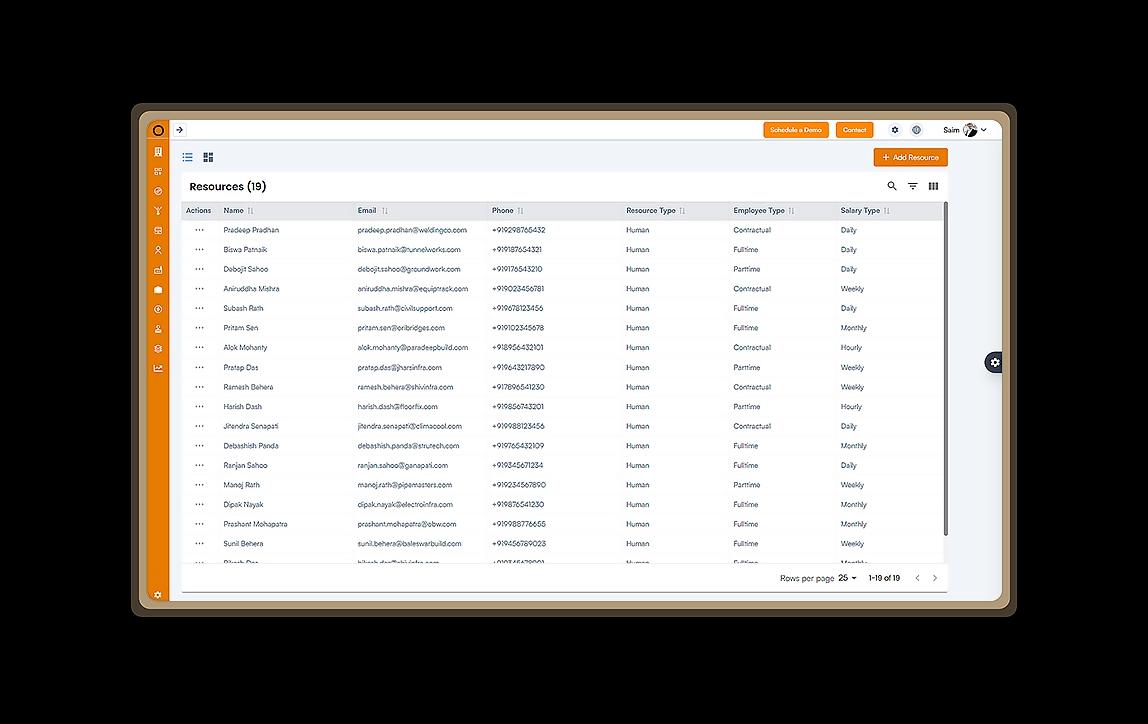This screenshot has width=1148, height=724.
Task: Click the Add Resource button
Action: pyautogui.click(x=910, y=157)
